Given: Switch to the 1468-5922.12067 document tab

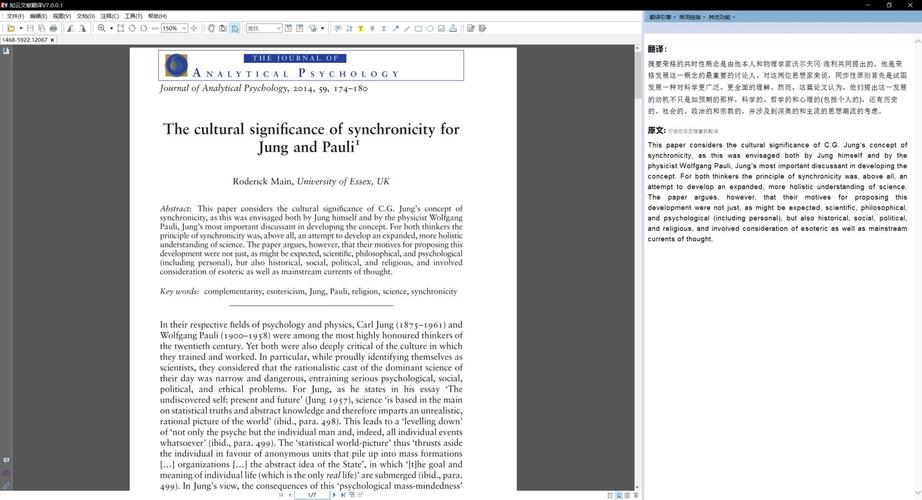Looking at the screenshot, I should pyautogui.click(x=25, y=40).
